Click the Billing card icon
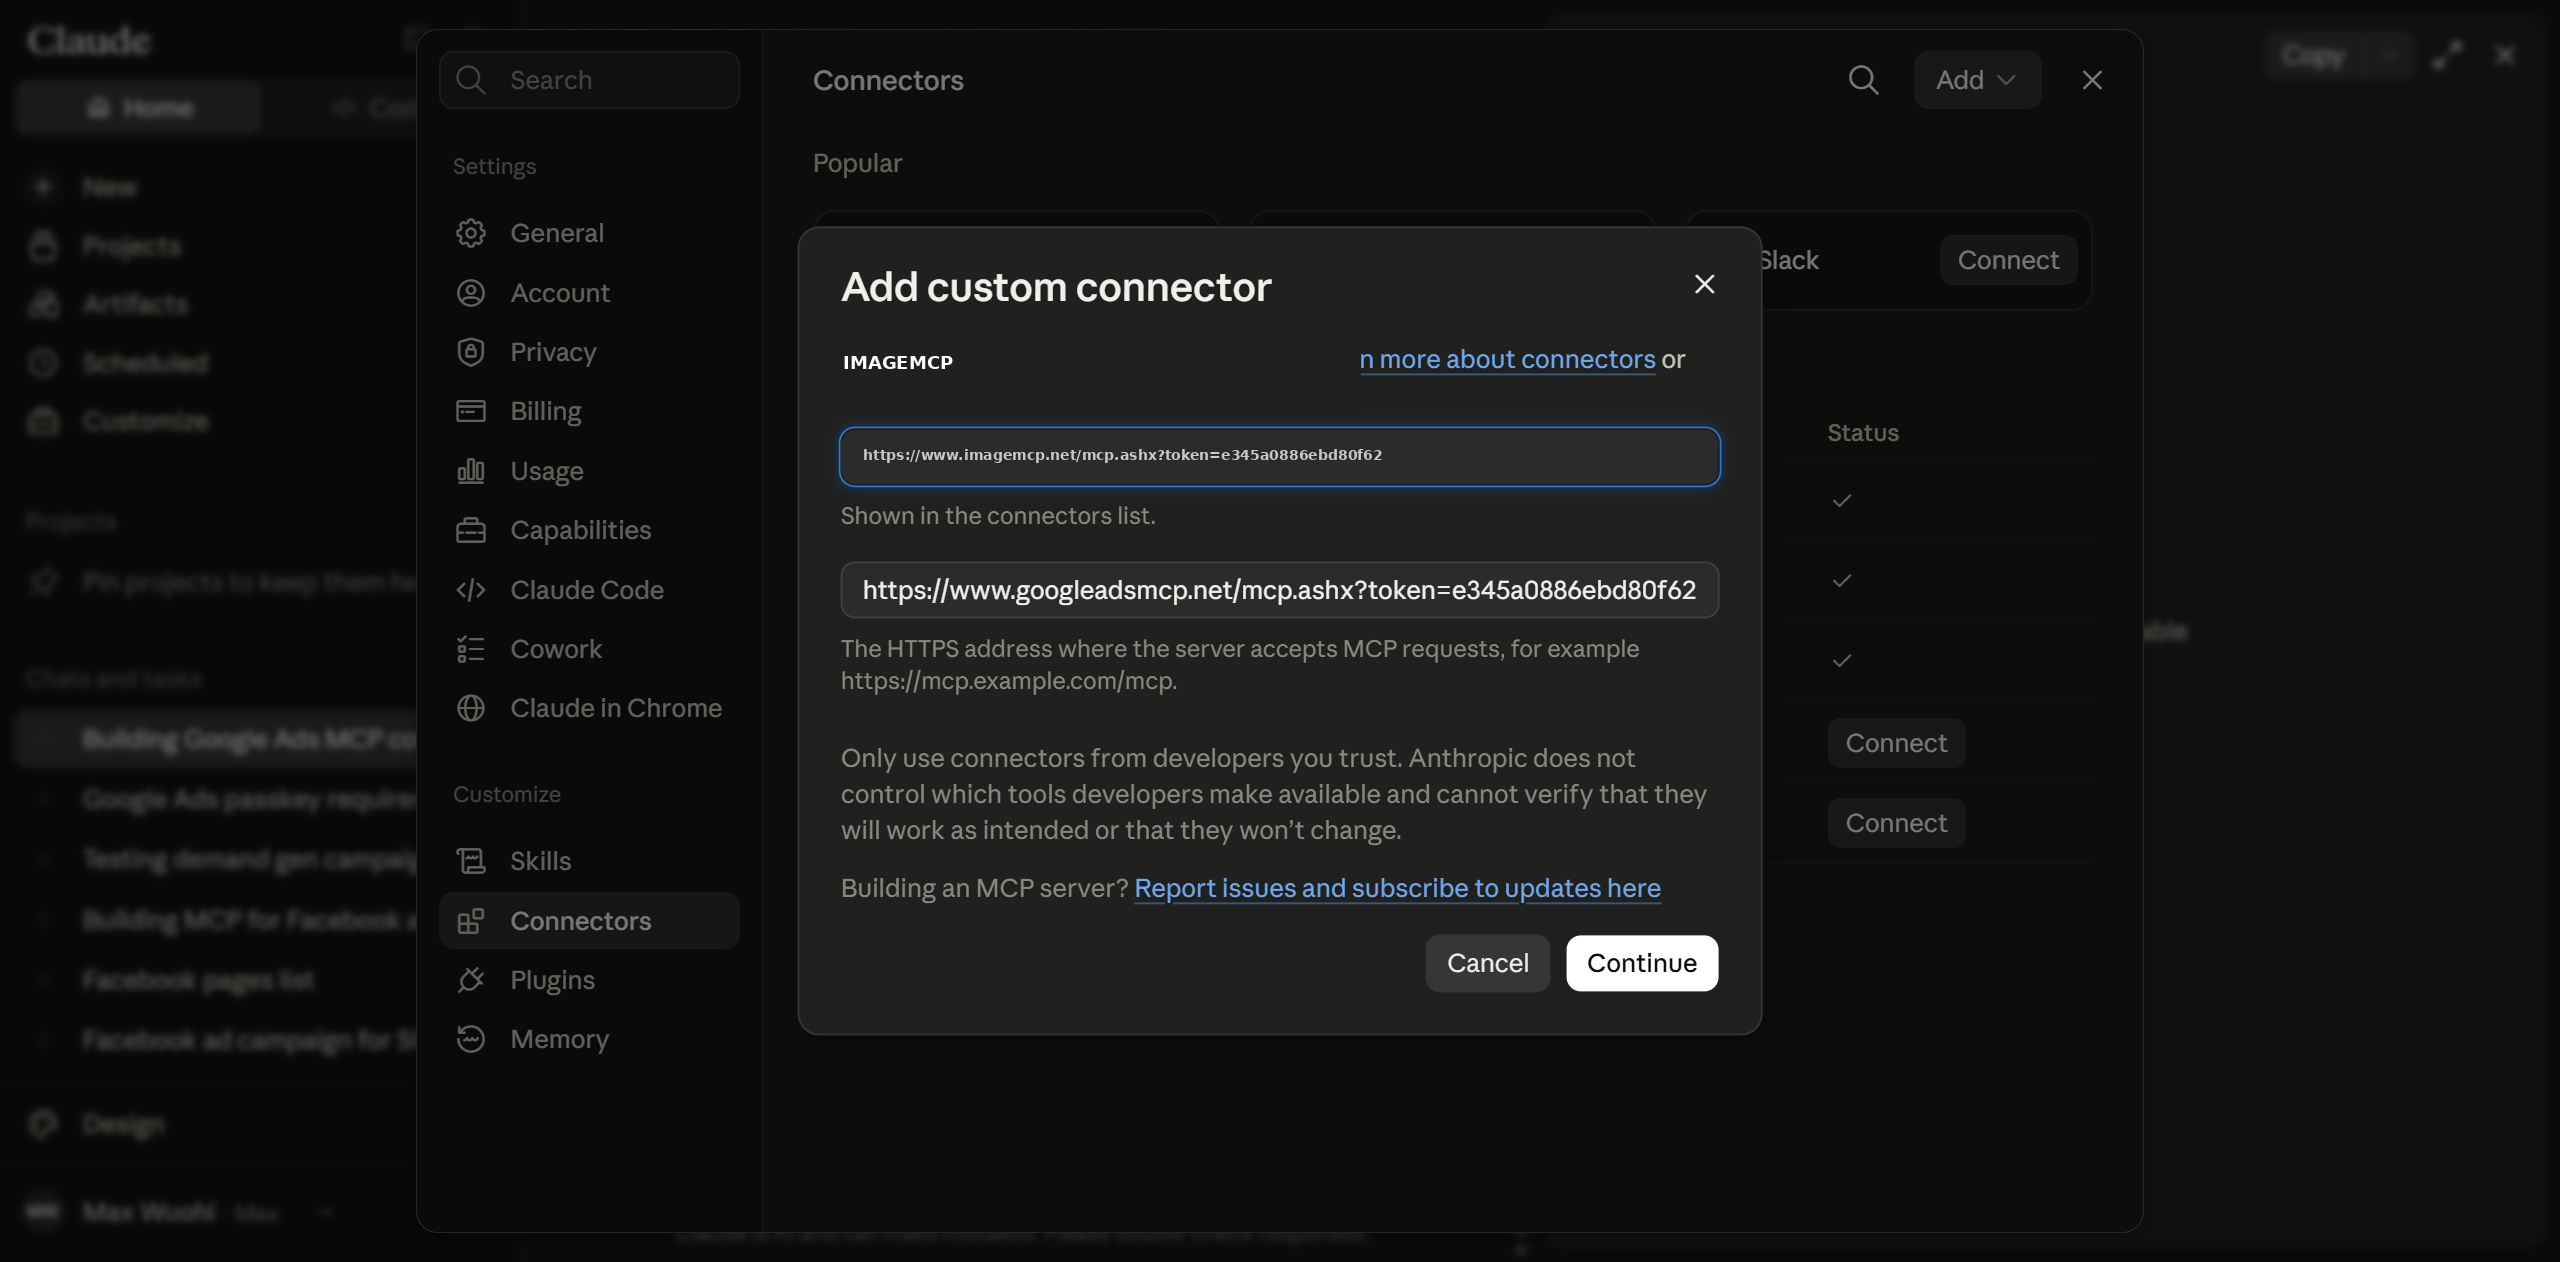This screenshot has height=1262, width=2560. pyautogui.click(x=470, y=411)
